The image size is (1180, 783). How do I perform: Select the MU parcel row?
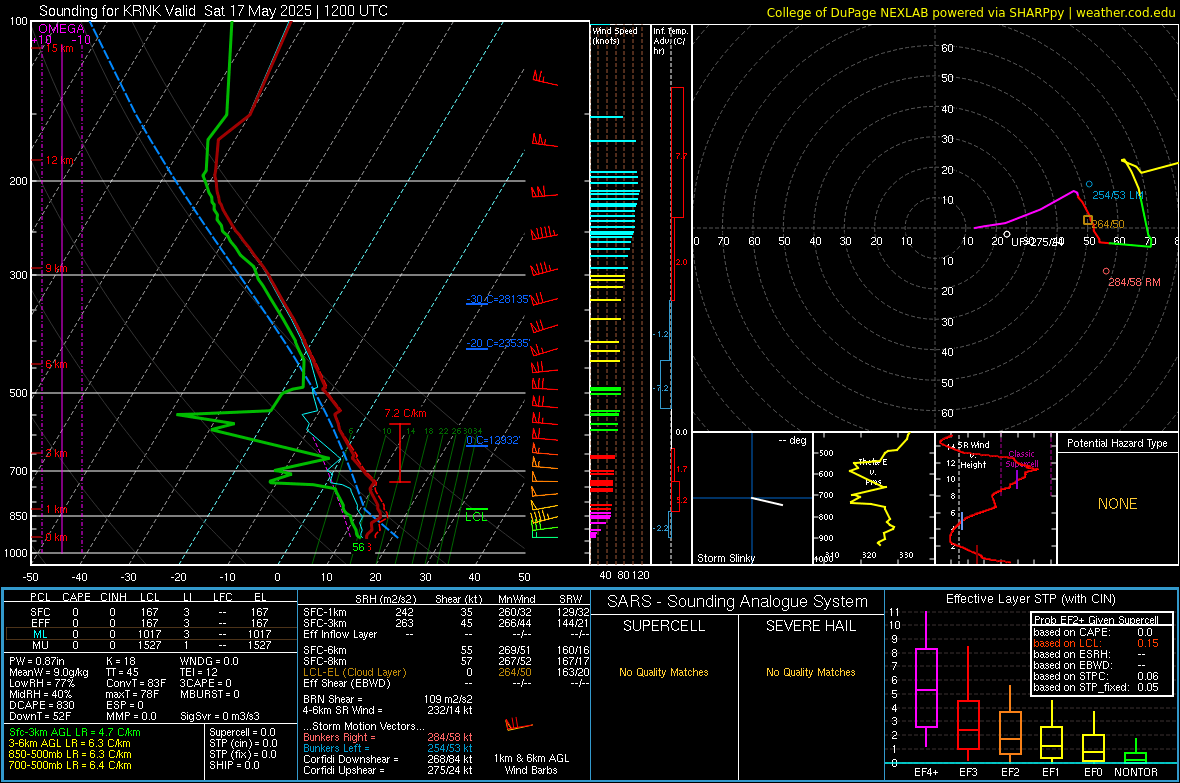pos(149,645)
